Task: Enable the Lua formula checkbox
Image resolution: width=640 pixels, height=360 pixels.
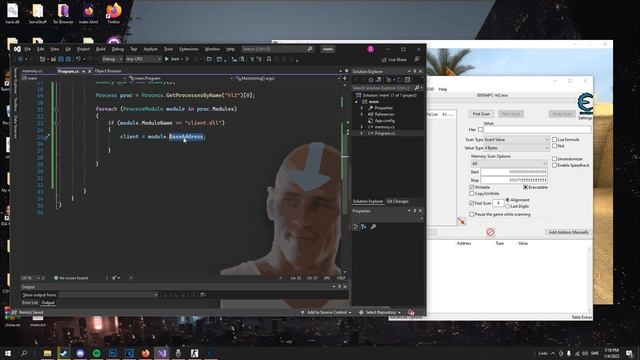Action: 555,140
